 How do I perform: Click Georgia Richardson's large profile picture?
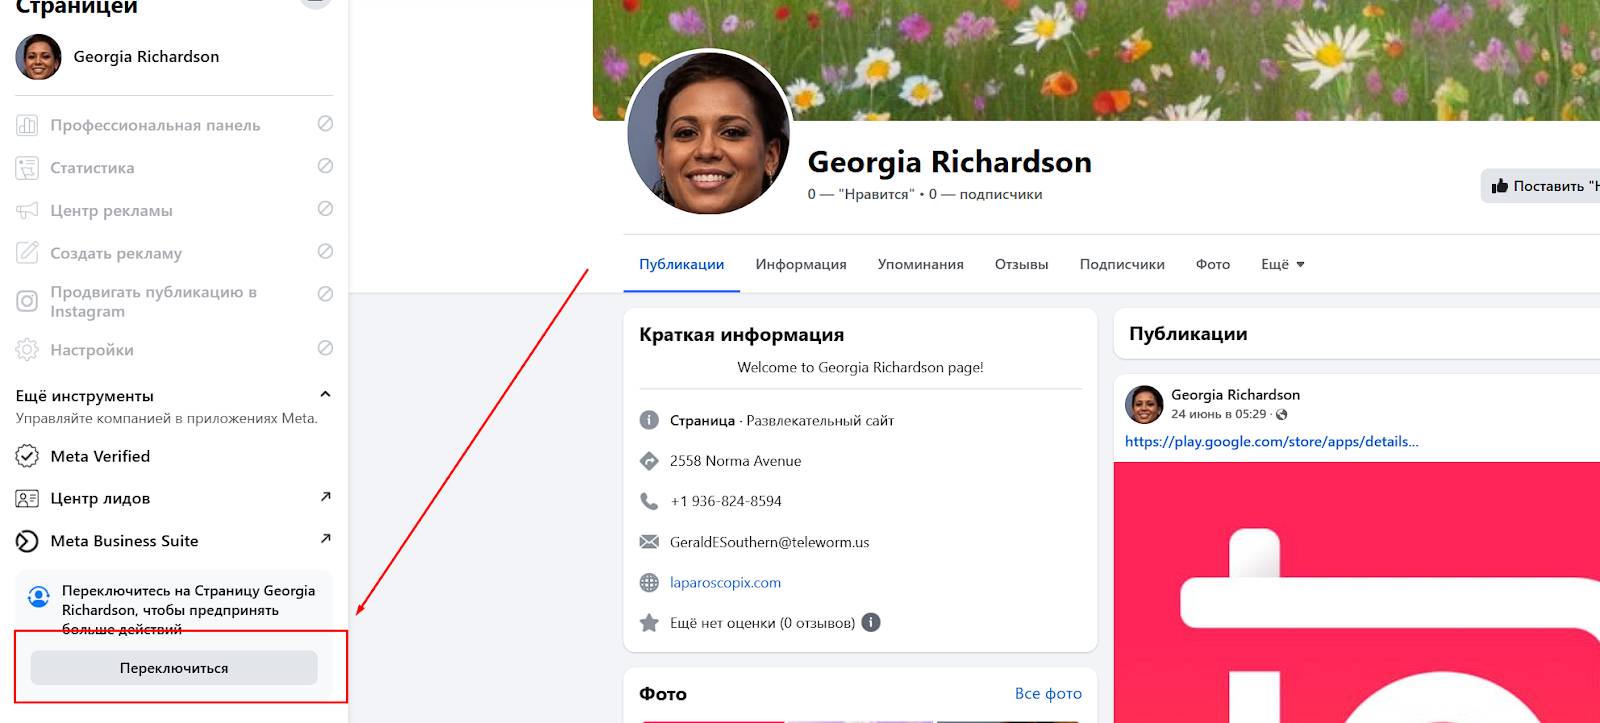coord(708,133)
